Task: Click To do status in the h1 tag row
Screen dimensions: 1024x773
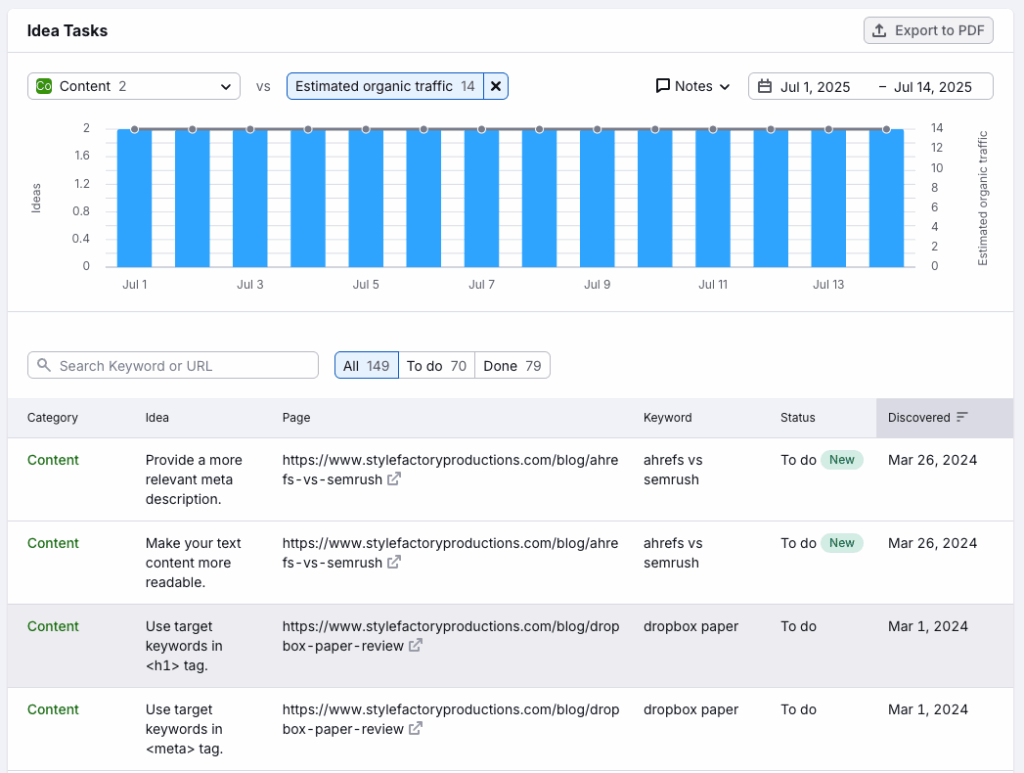Action: pyautogui.click(x=798, y=626)
